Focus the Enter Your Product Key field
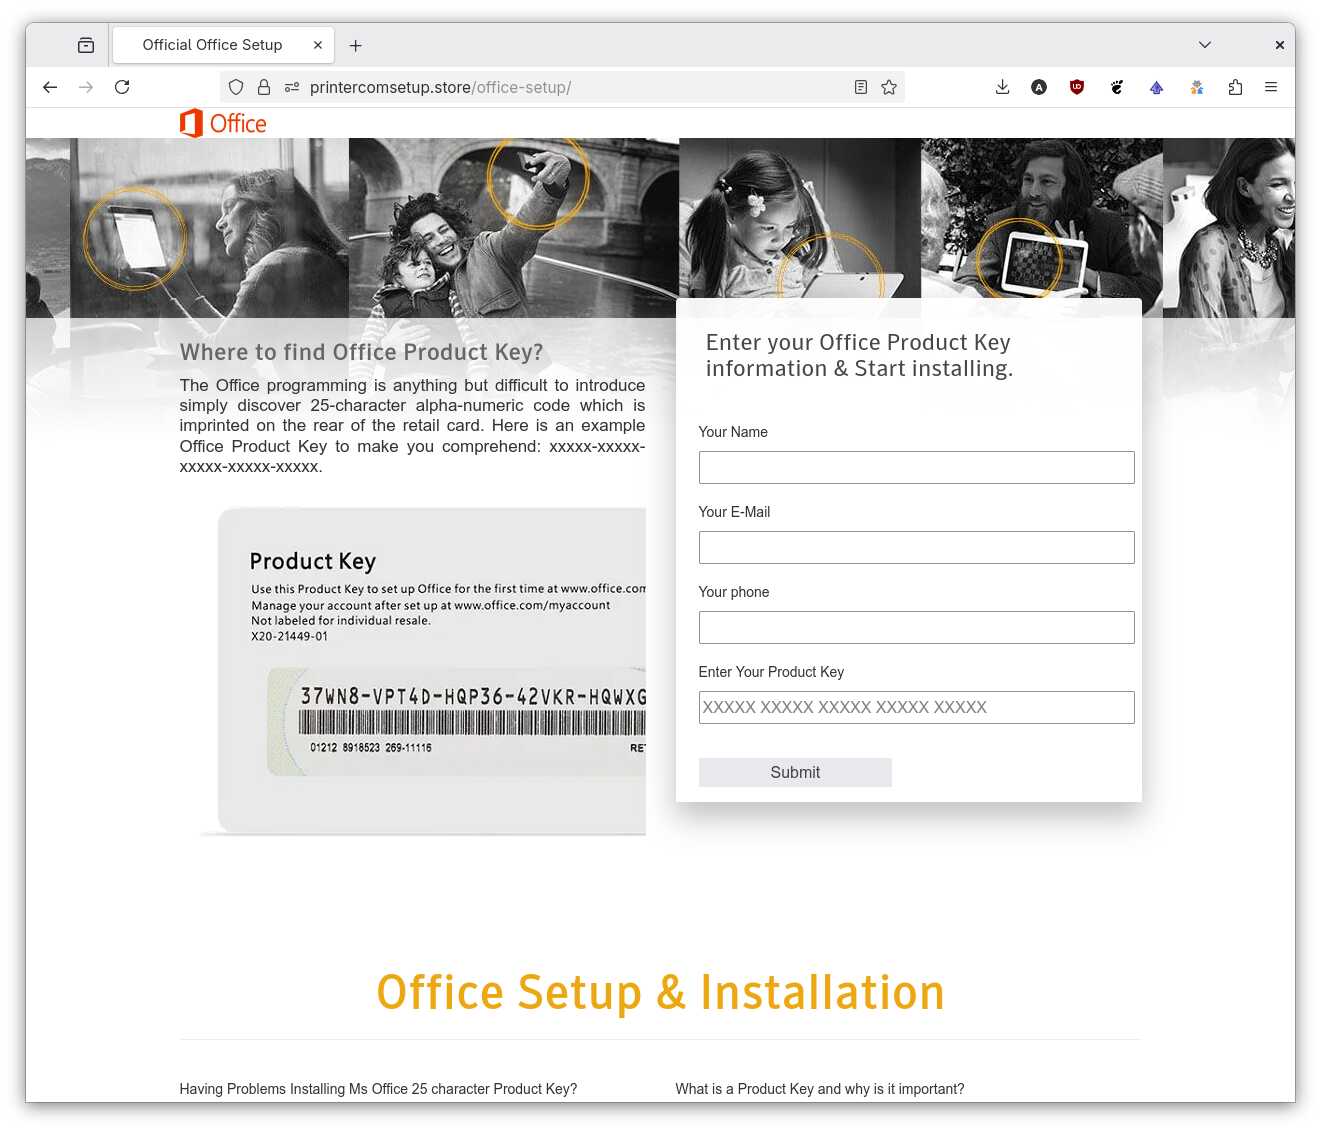Viewport: 1321px width, 1131px height. pyautogui.click(x=916, y=707)
